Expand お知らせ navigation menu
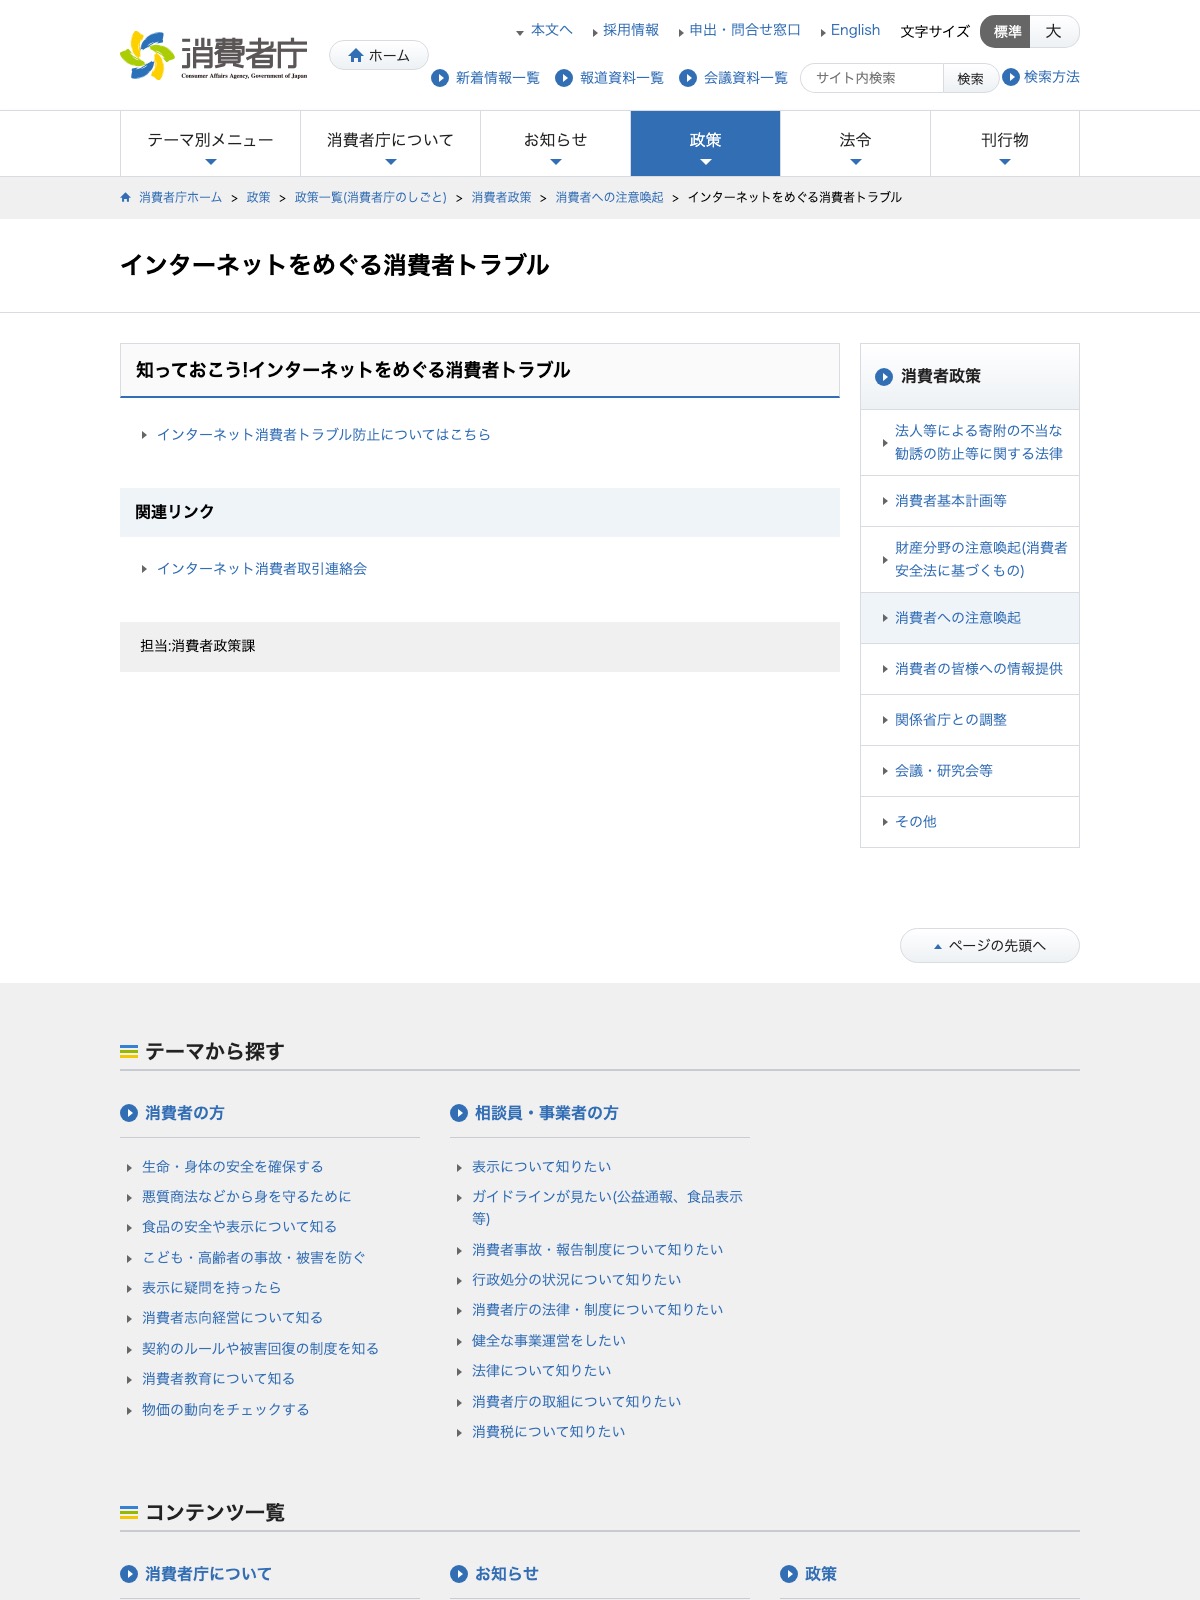This screenshot has height=1600, width=1200. pos(555,144)
